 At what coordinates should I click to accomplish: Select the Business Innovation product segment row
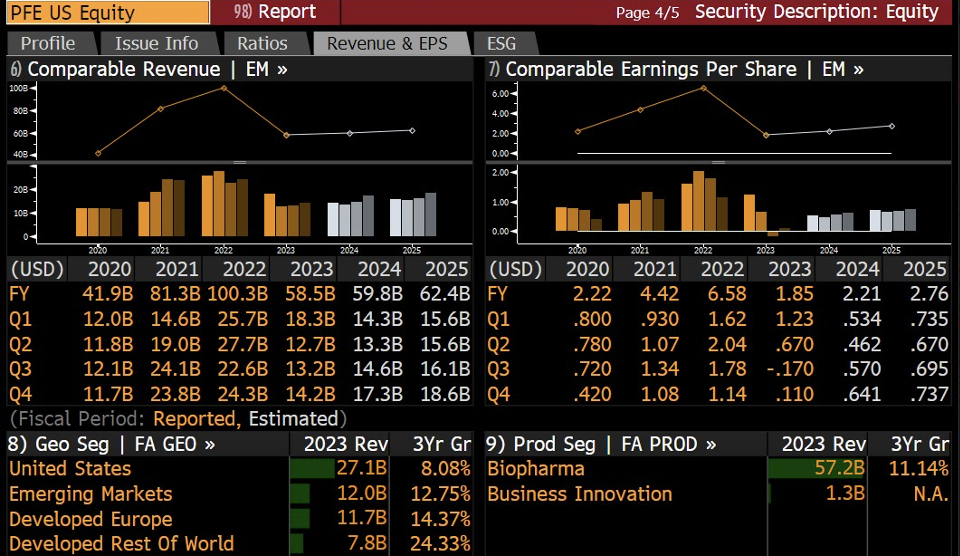tap(718, 494)
